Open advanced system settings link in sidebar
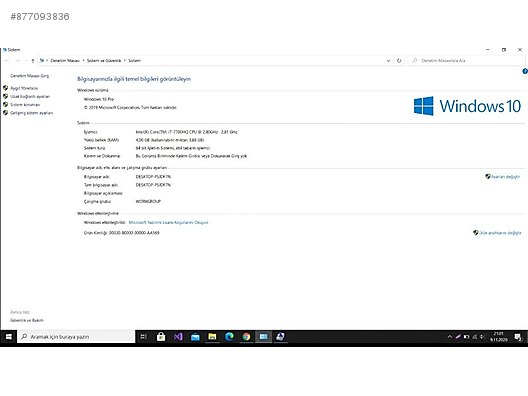This screenshot has width=528, height=396. (x=31, y=113)
